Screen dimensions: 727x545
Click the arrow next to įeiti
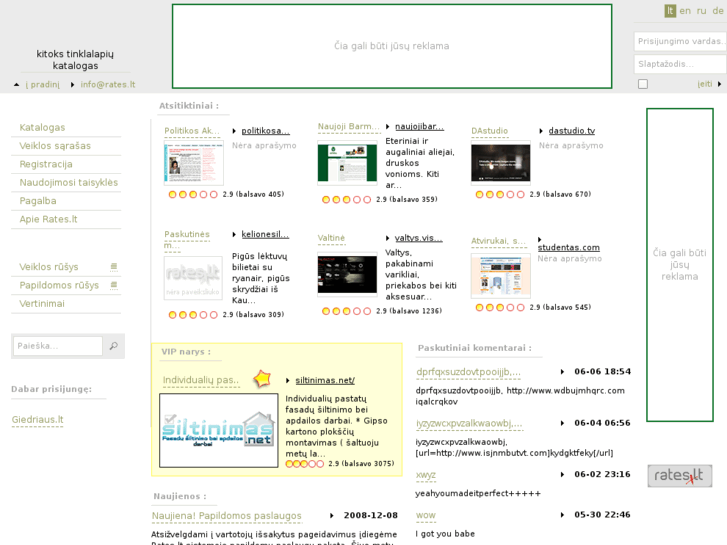coord(720,84)
